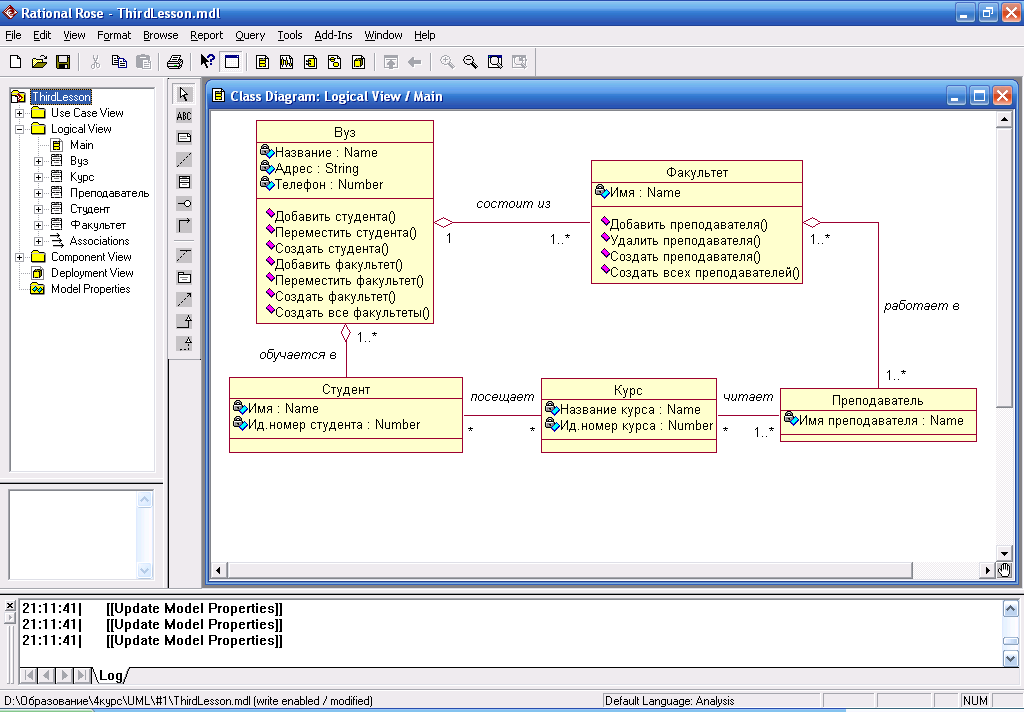Image resolution: width=1024 pixels, height=712 pixels.
Task: Select the Class tool in toolbox
Action: click(x=184, y=182)
